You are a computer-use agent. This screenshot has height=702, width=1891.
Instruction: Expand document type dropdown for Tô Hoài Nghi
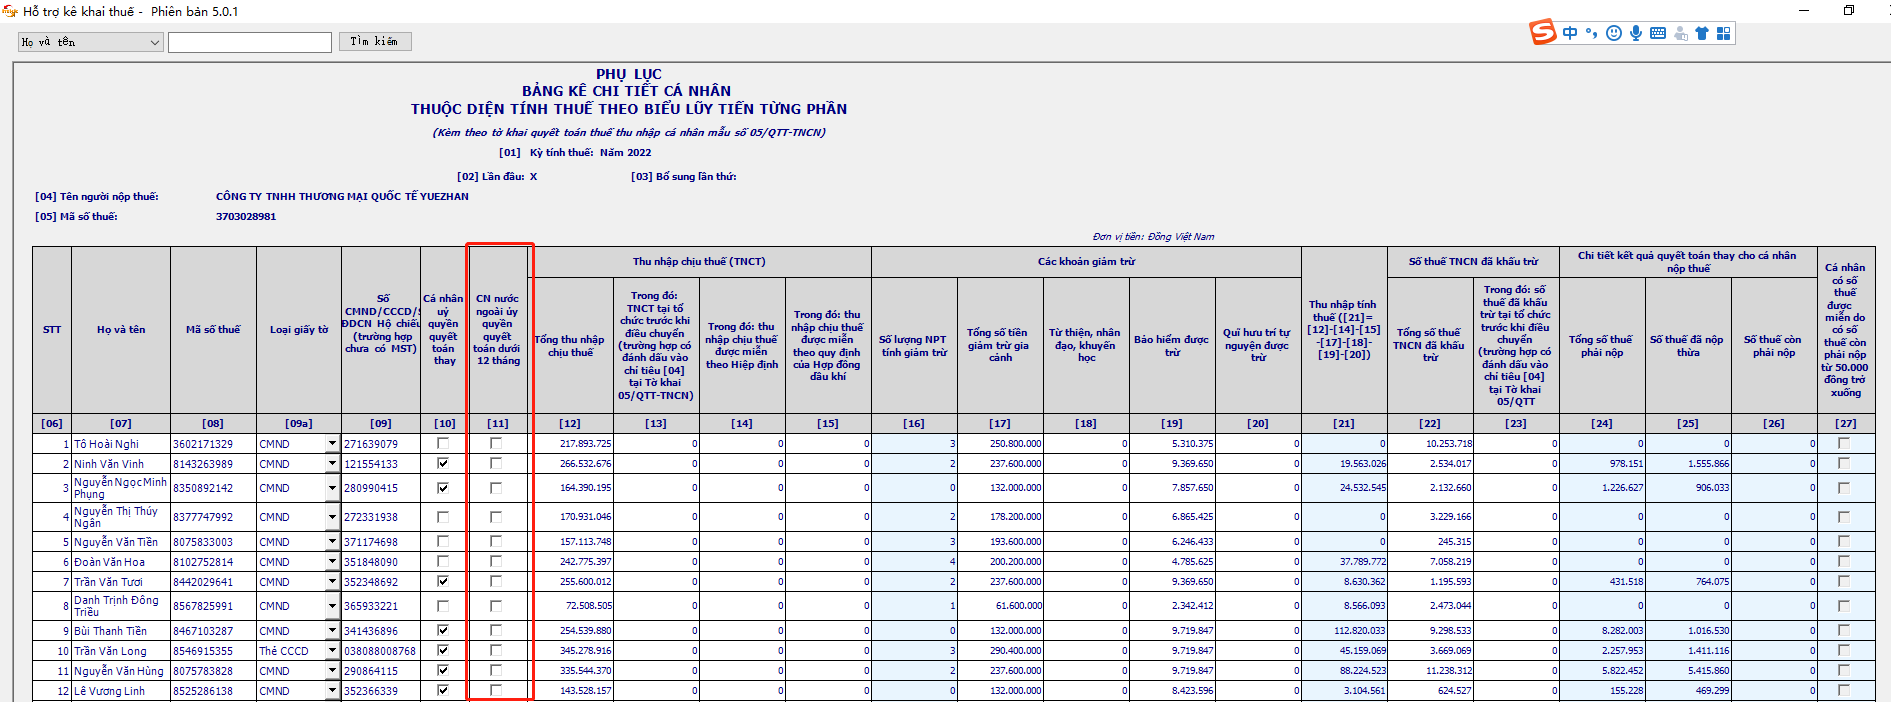pos(332,443)
